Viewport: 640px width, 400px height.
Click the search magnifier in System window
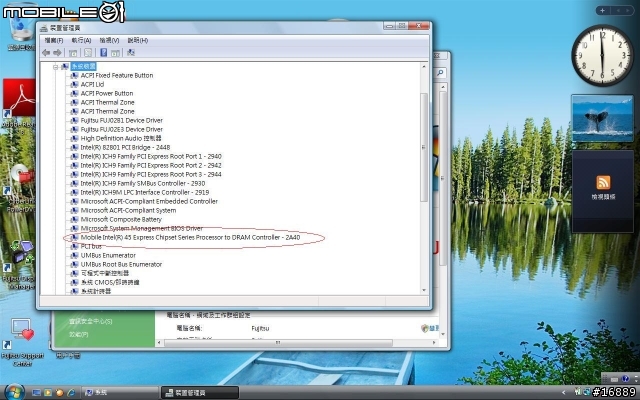point(440,73)
